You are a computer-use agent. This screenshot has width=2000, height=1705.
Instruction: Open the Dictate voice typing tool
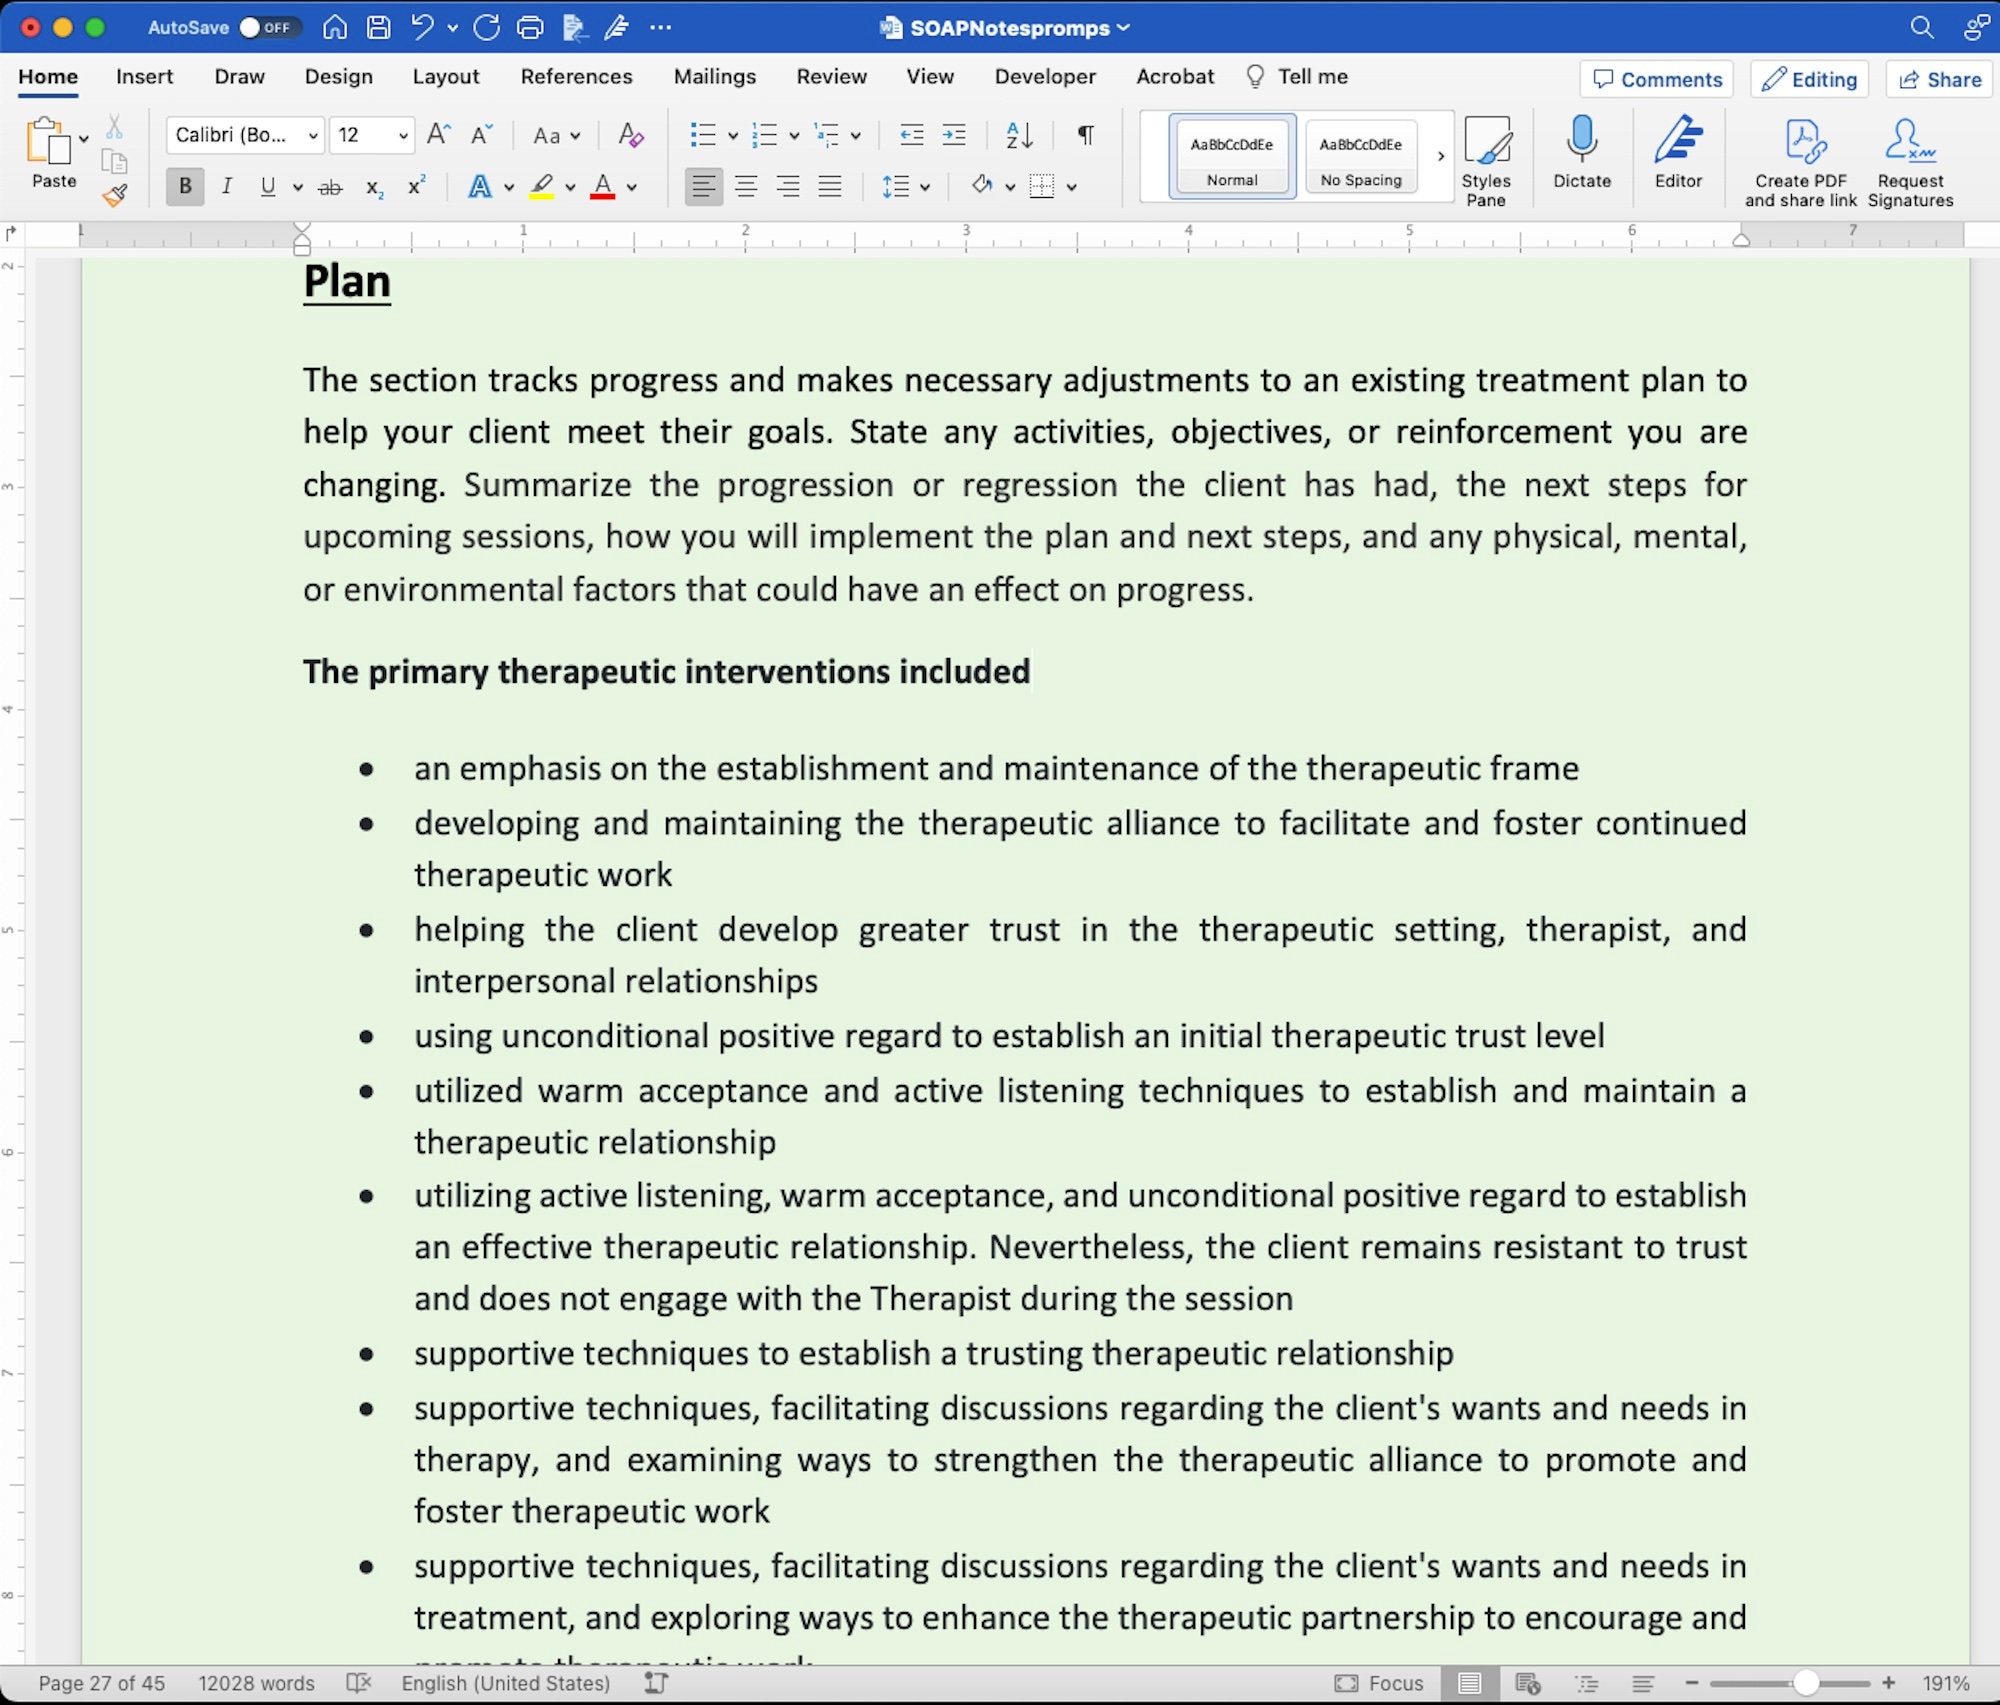(1581, 155)
